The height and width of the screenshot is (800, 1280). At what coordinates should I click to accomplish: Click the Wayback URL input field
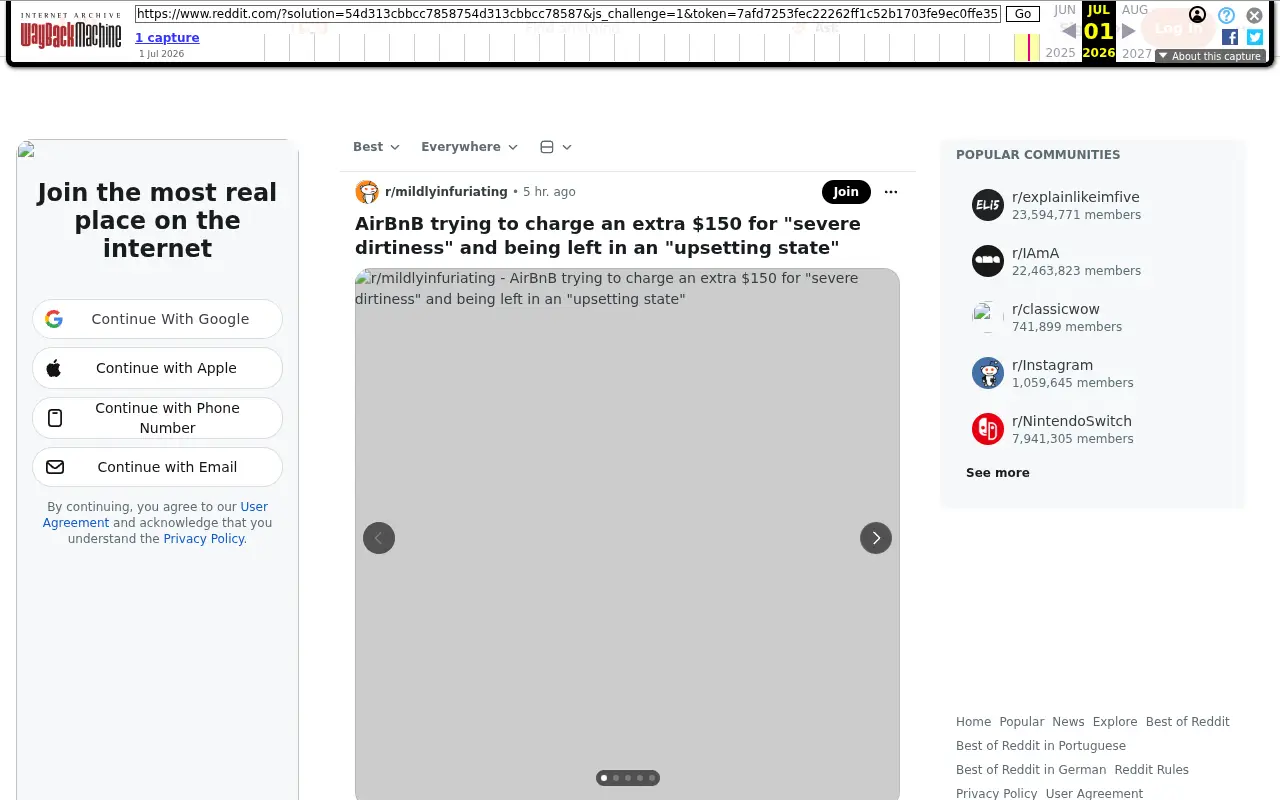tap(568, 14)
